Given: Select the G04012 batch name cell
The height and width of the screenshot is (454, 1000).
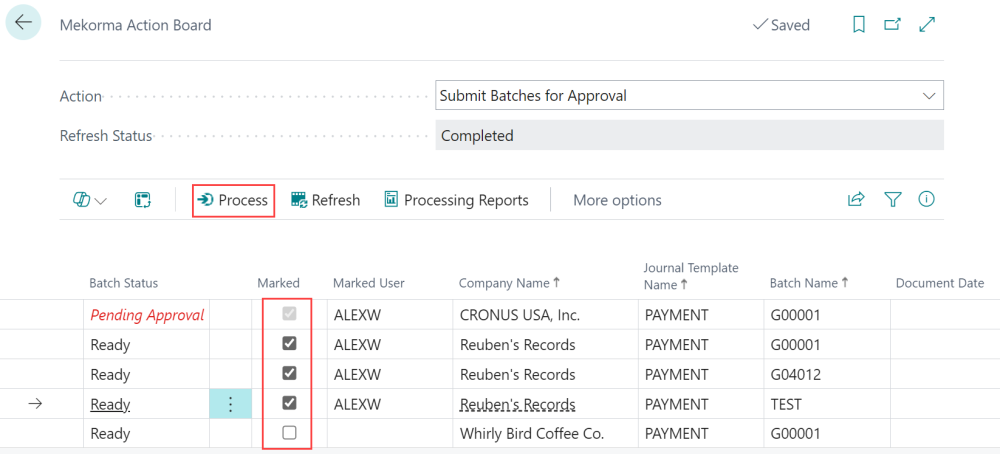Looking at the screenshot, I should pyautogui.click(x=827, y=374).
